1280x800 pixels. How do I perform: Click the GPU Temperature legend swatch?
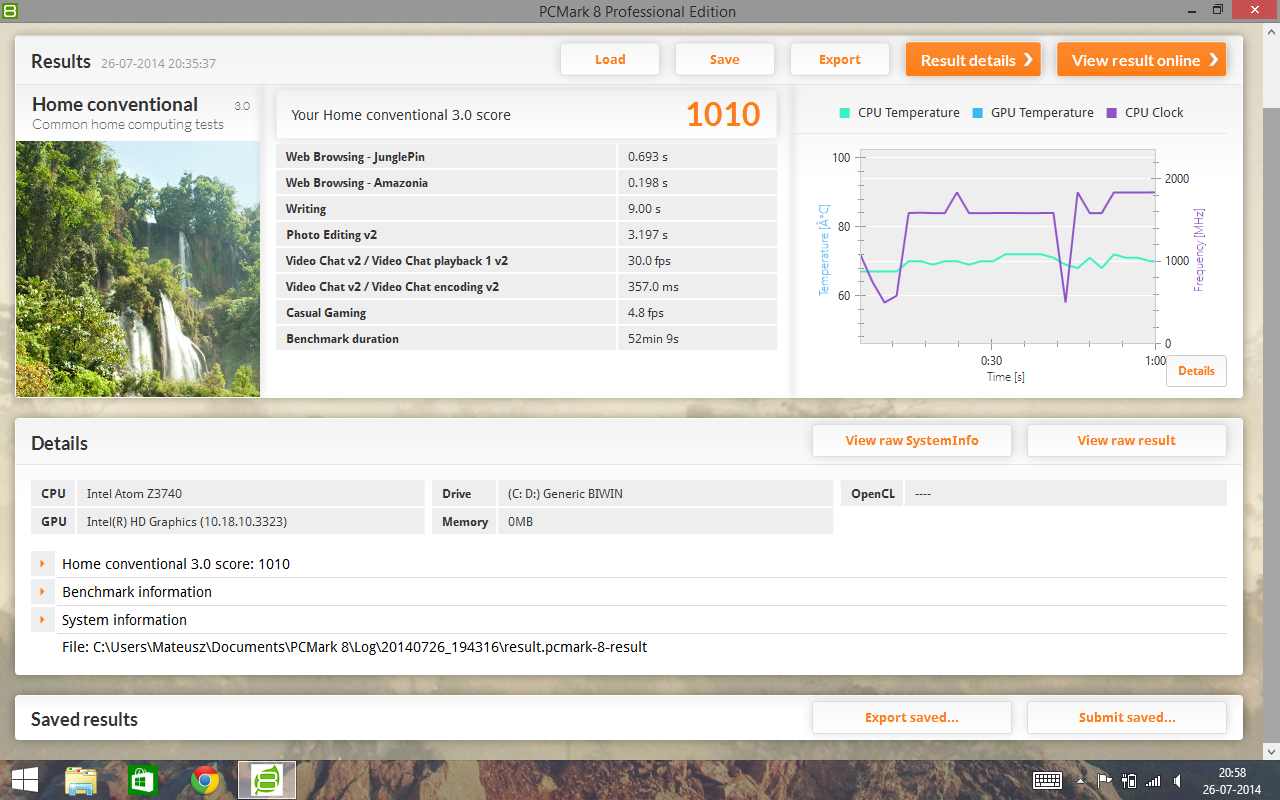[978, 113]
